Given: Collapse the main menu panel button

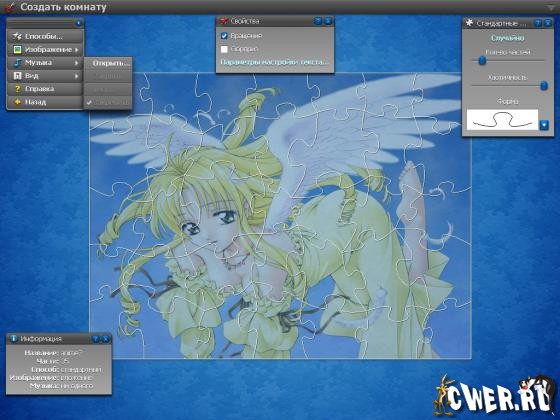Looking at the screenshot, I should click(79, 23).
